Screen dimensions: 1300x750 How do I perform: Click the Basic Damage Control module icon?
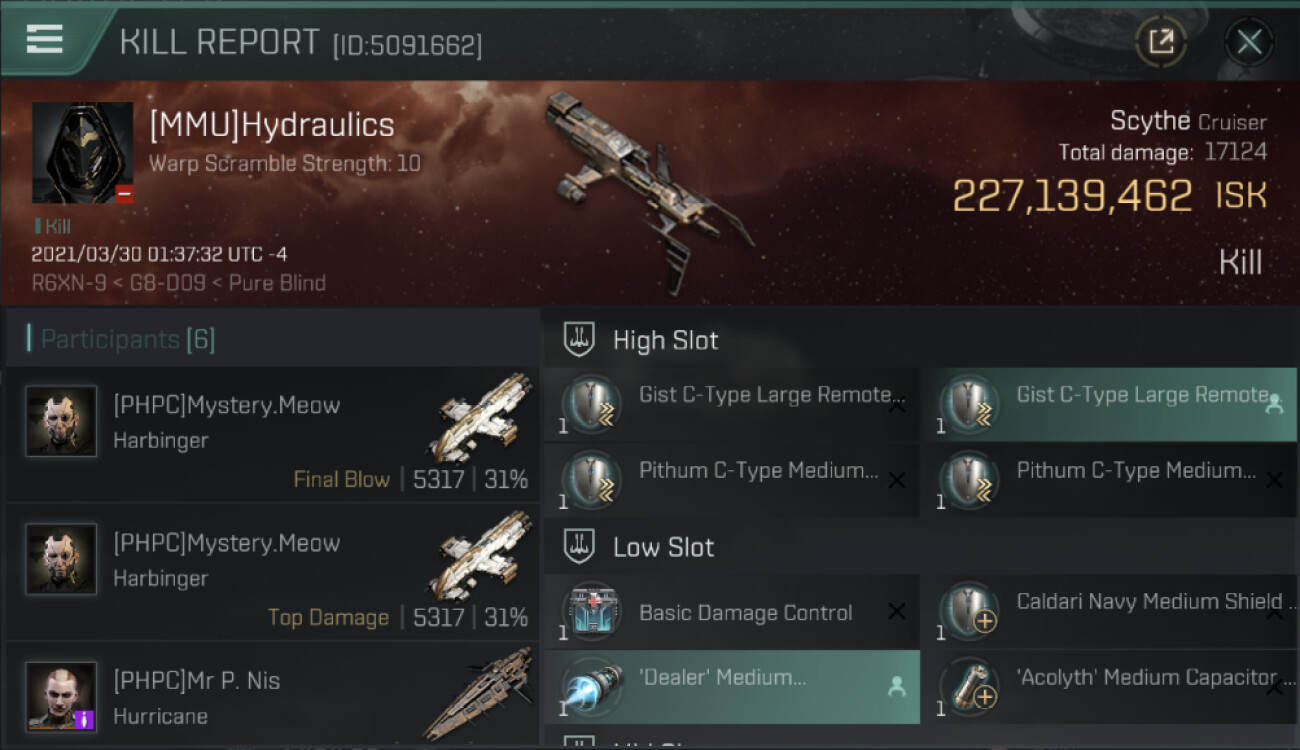[591, 612]
